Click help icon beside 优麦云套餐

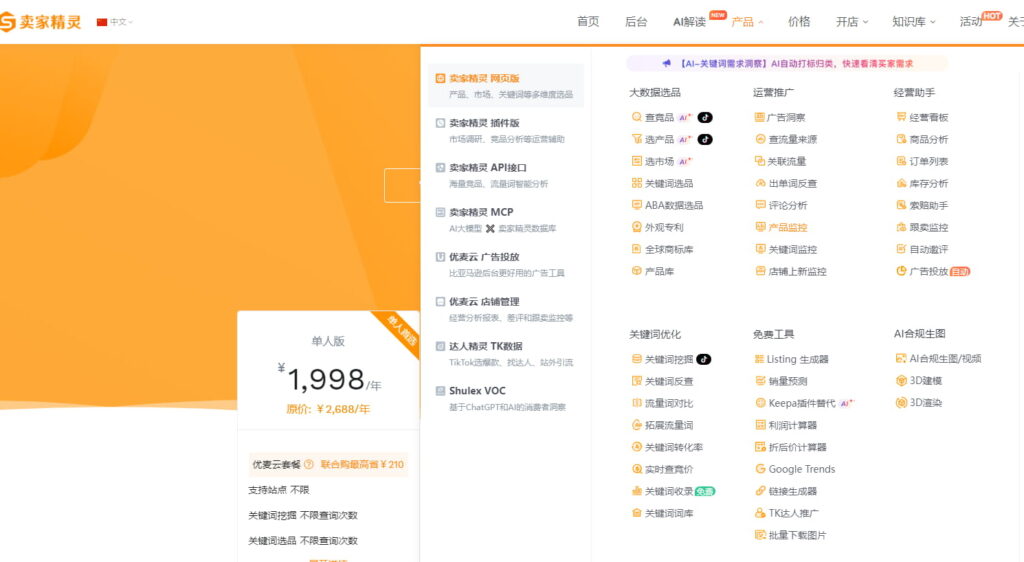(309, 464)
